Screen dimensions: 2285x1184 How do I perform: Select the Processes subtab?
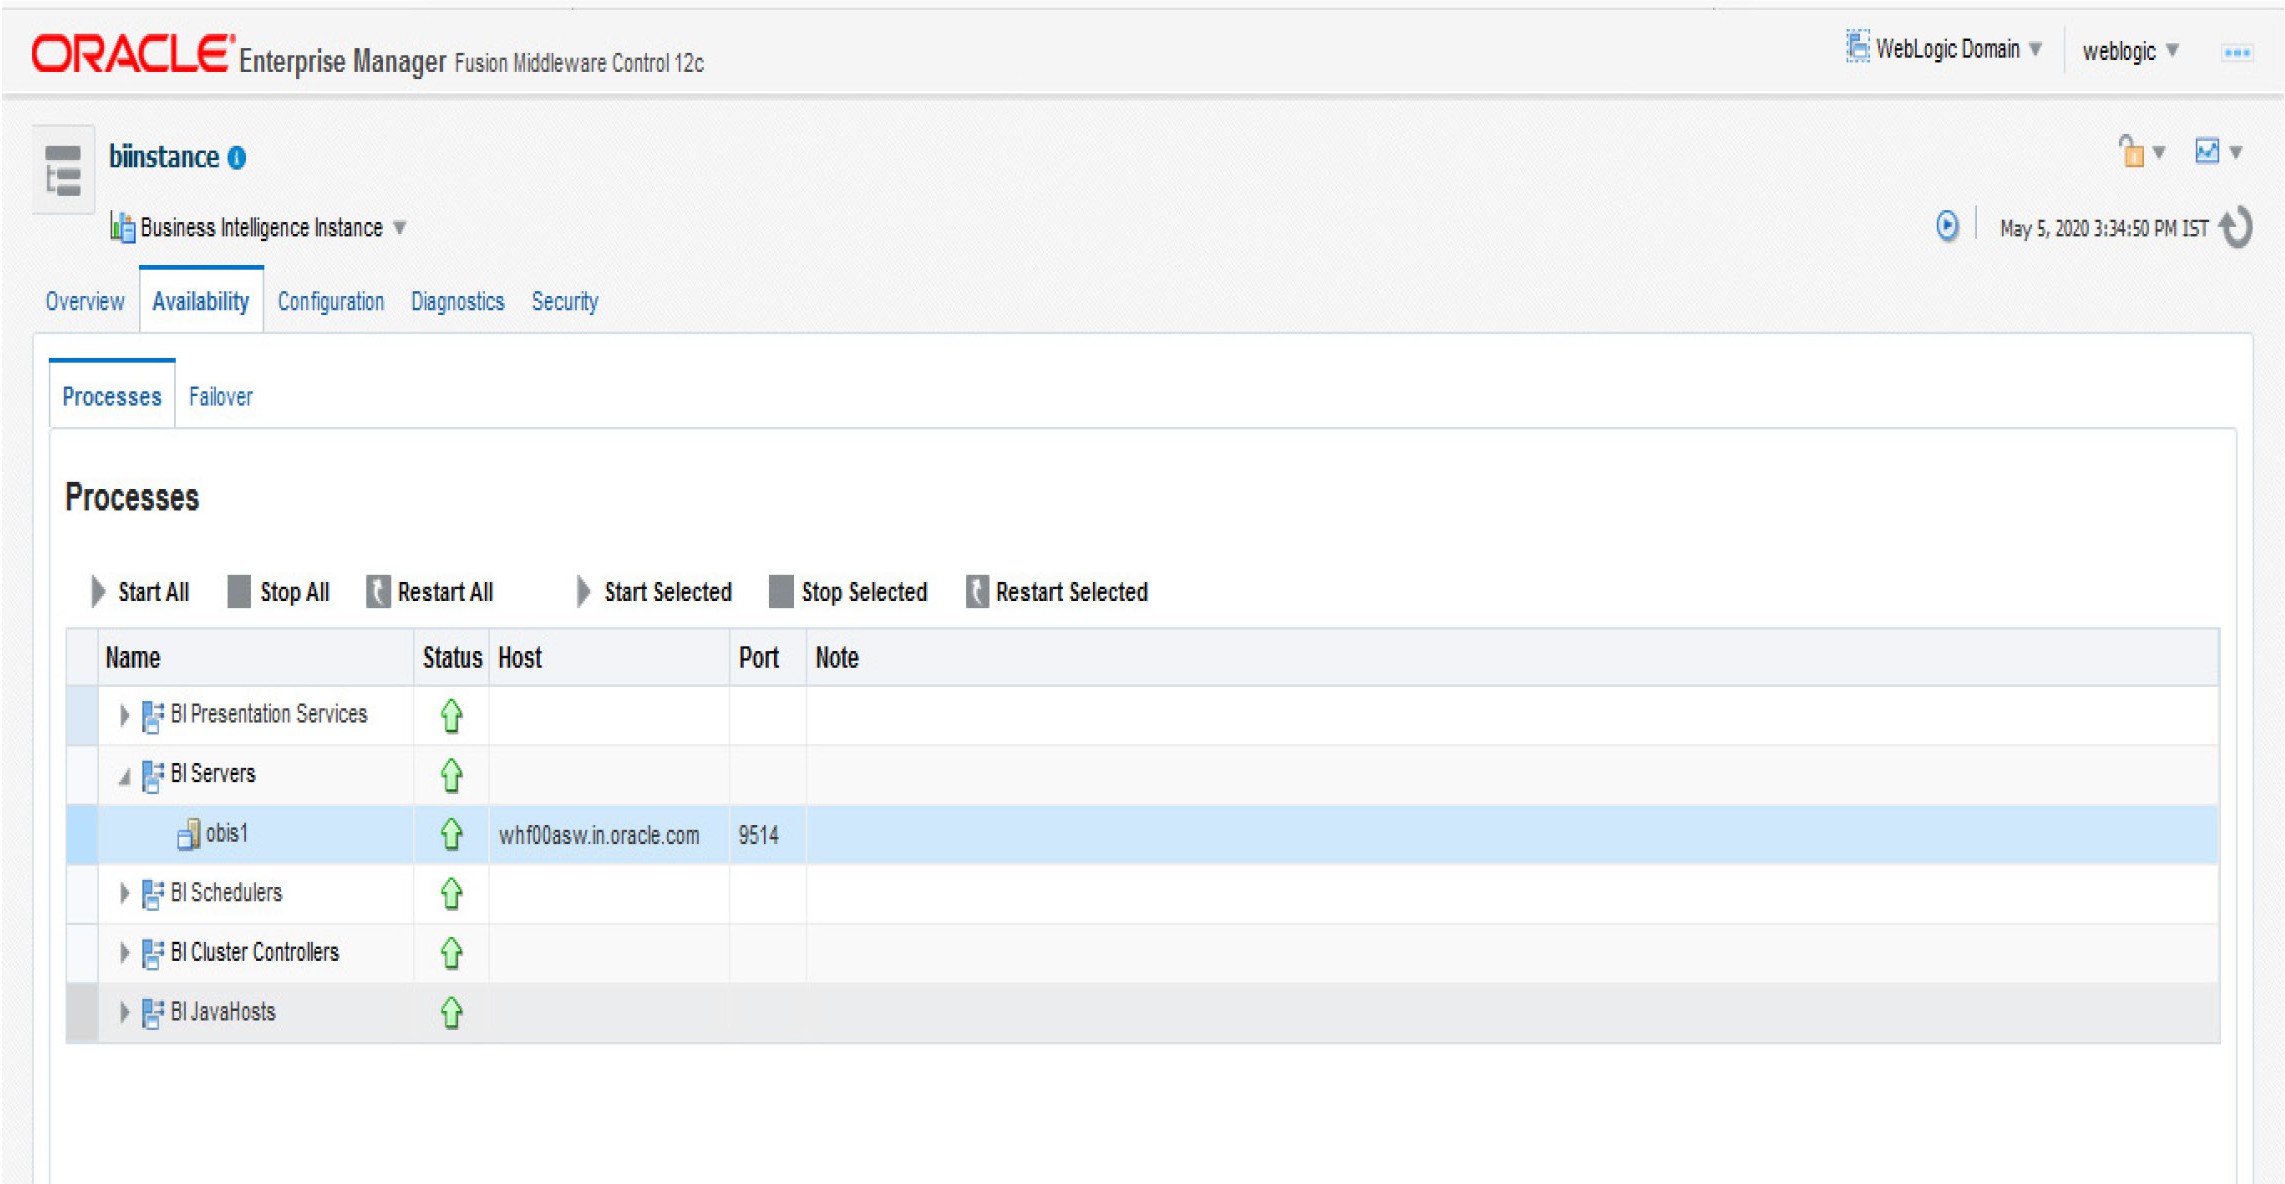click(112, 396)
